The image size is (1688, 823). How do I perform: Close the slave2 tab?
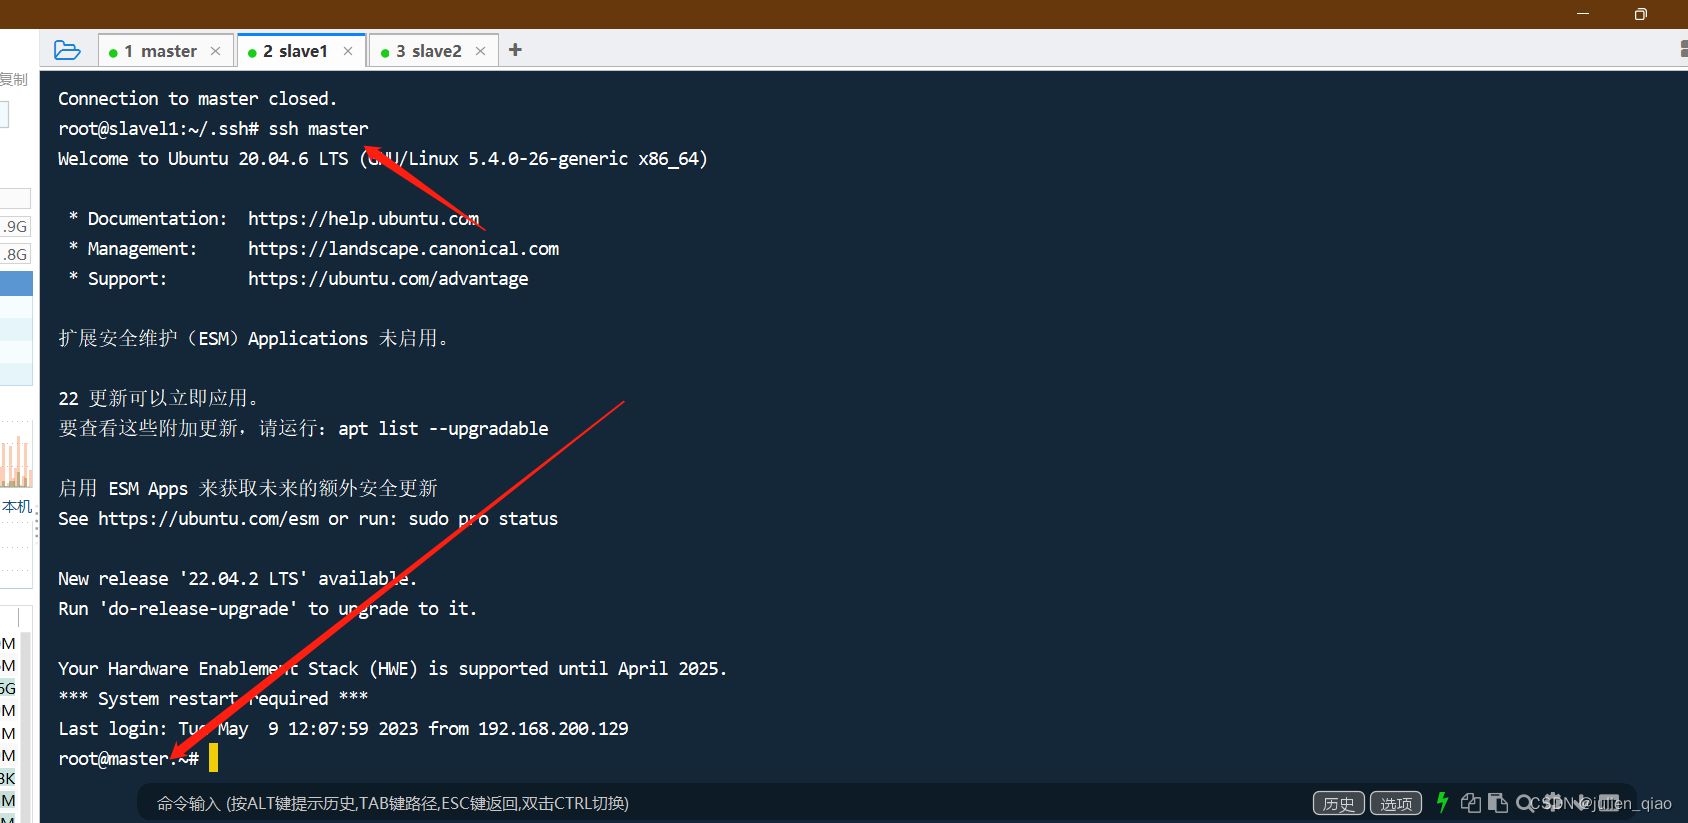pos(480,51)
